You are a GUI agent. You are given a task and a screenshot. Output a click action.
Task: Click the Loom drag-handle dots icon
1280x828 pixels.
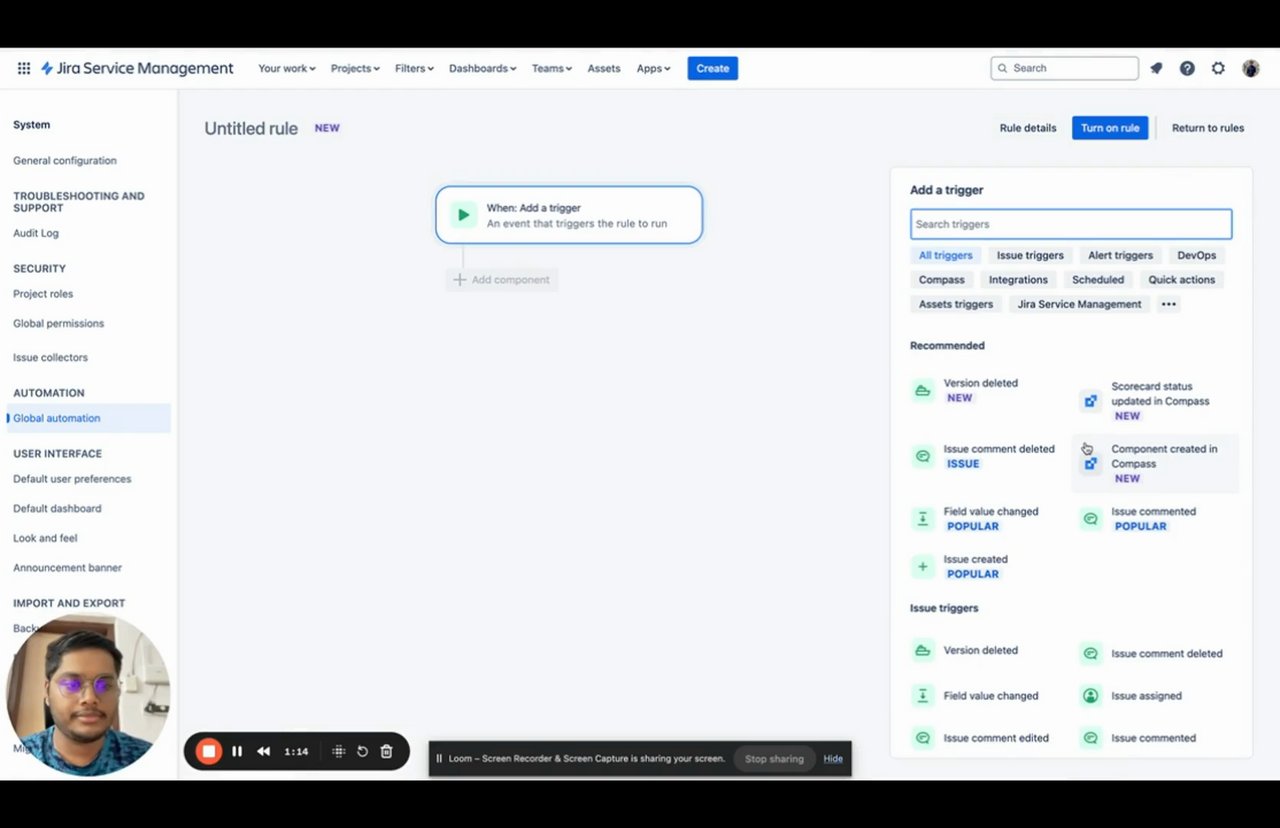pyautogui.click(x=339, y=751)
